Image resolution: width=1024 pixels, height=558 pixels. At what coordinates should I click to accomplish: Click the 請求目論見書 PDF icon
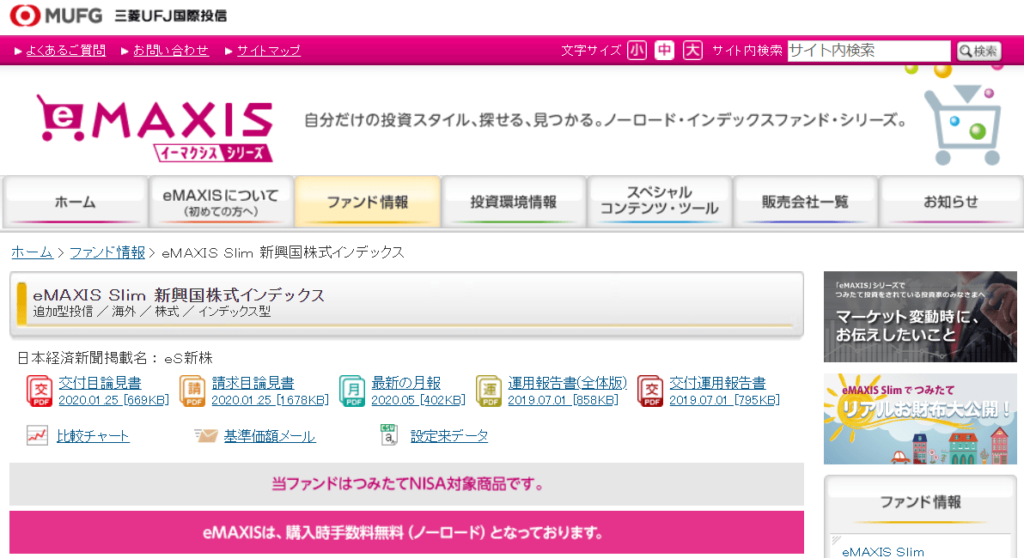pyautogui.click(x=192, y=391)
